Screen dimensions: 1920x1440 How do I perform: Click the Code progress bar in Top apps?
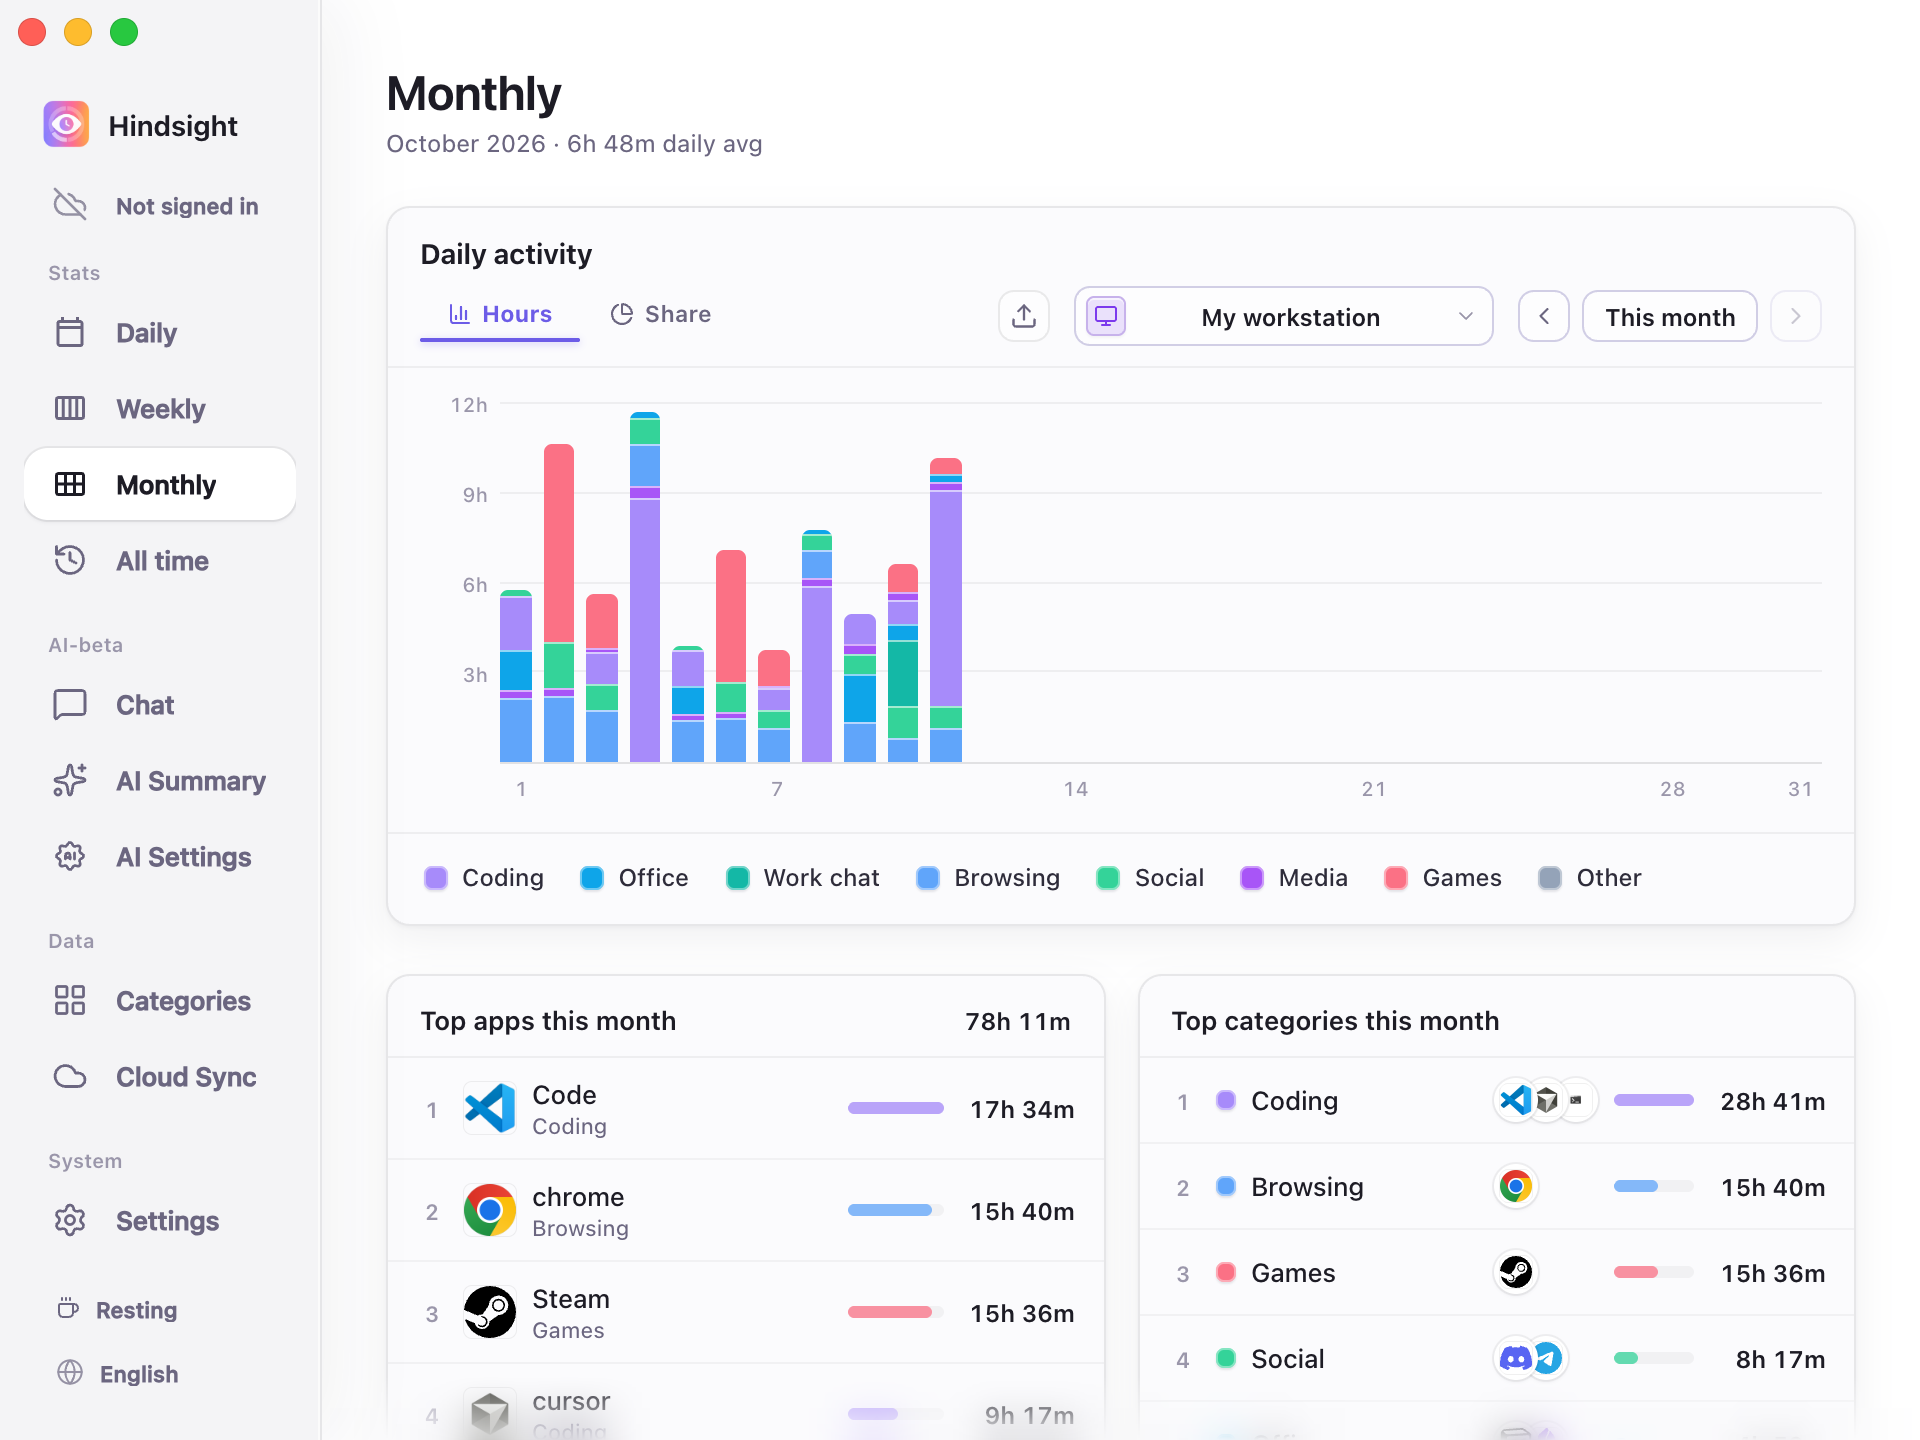(896, 1108)
